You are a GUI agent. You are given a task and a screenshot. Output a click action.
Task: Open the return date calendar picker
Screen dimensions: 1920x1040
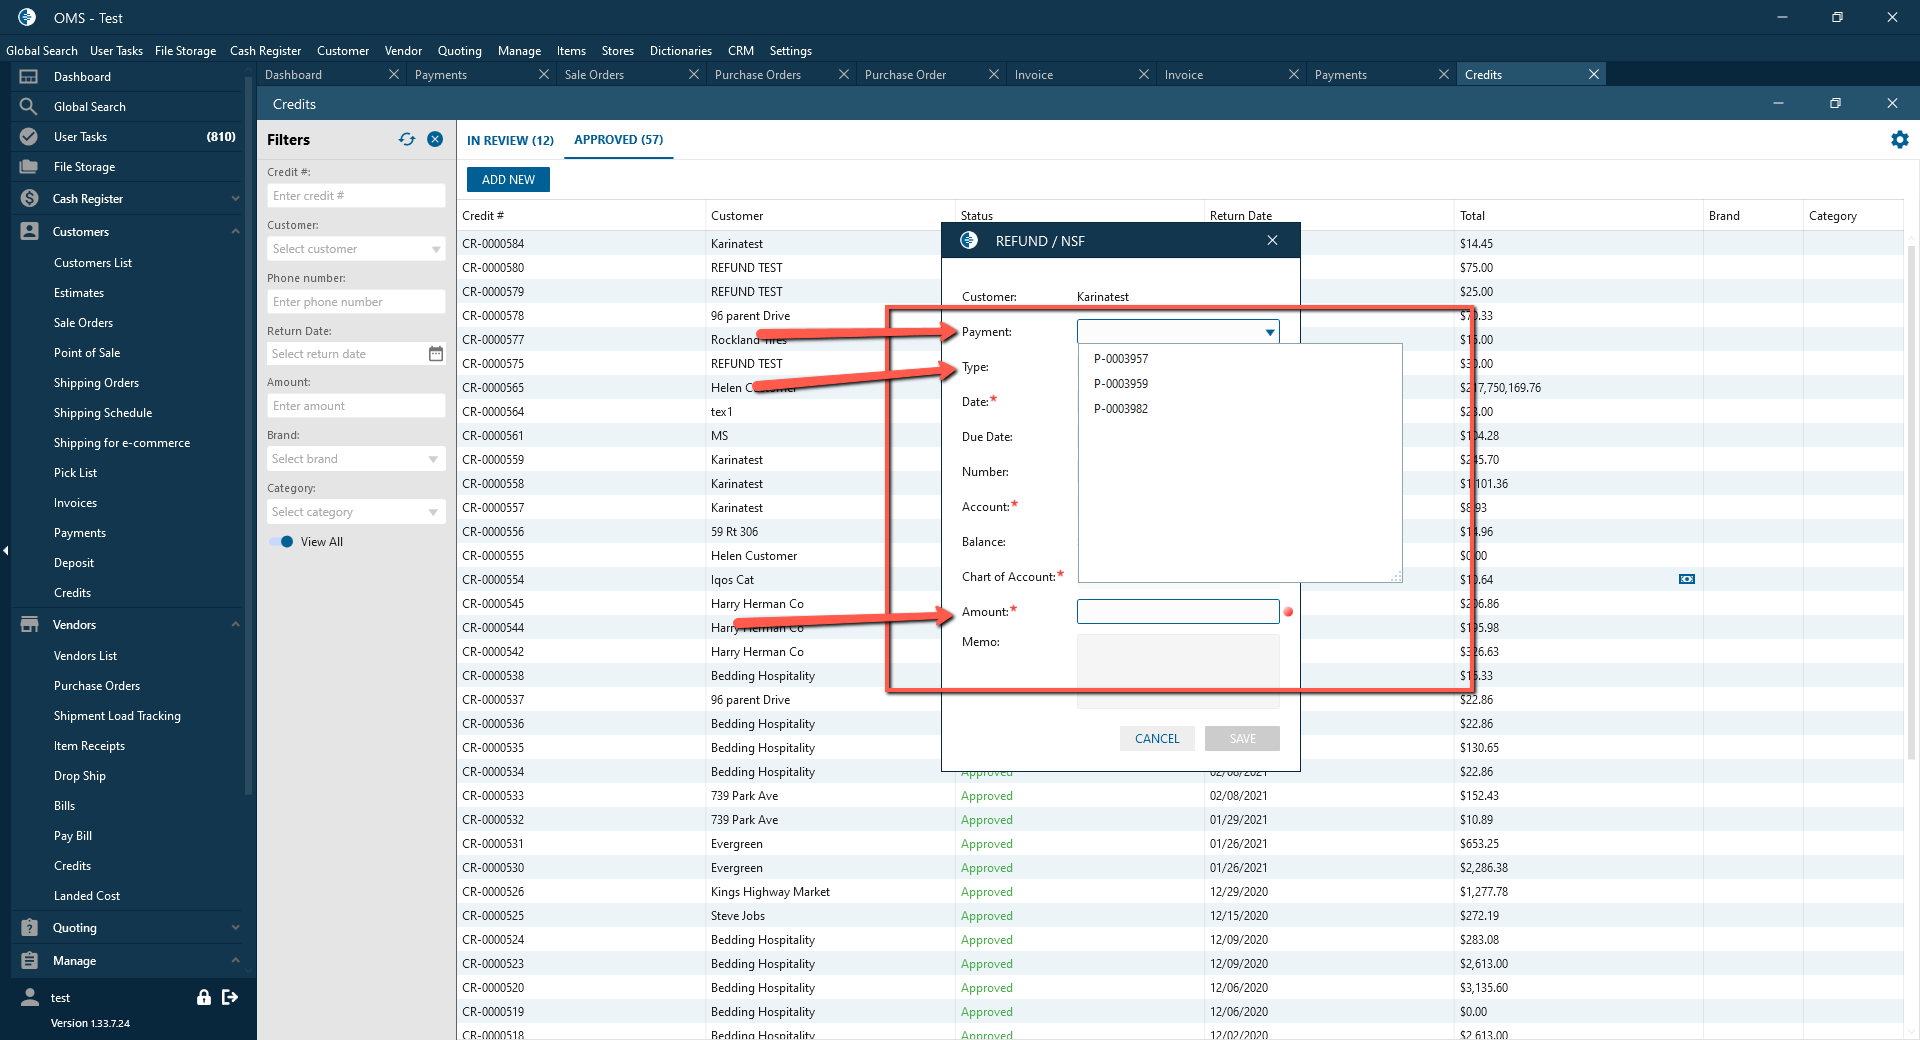pos(436,354)
